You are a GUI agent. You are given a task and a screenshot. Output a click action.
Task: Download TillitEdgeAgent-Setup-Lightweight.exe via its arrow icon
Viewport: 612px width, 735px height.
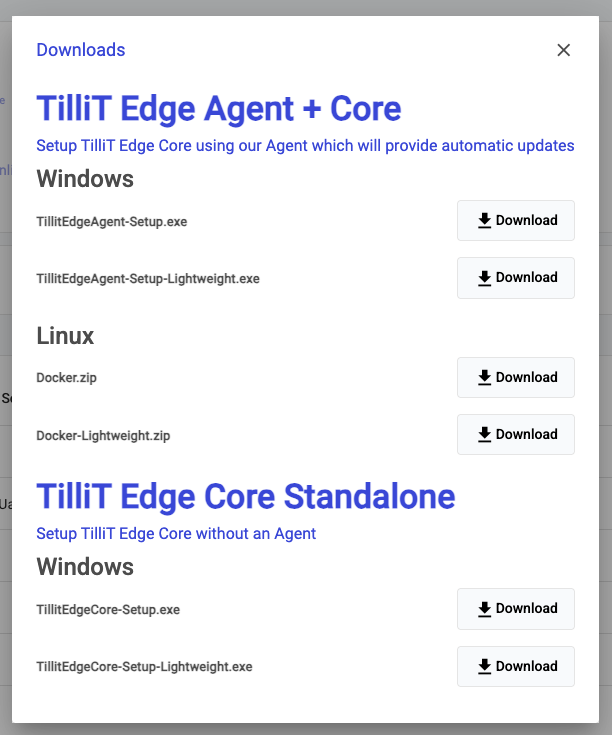tap(484, 278)
